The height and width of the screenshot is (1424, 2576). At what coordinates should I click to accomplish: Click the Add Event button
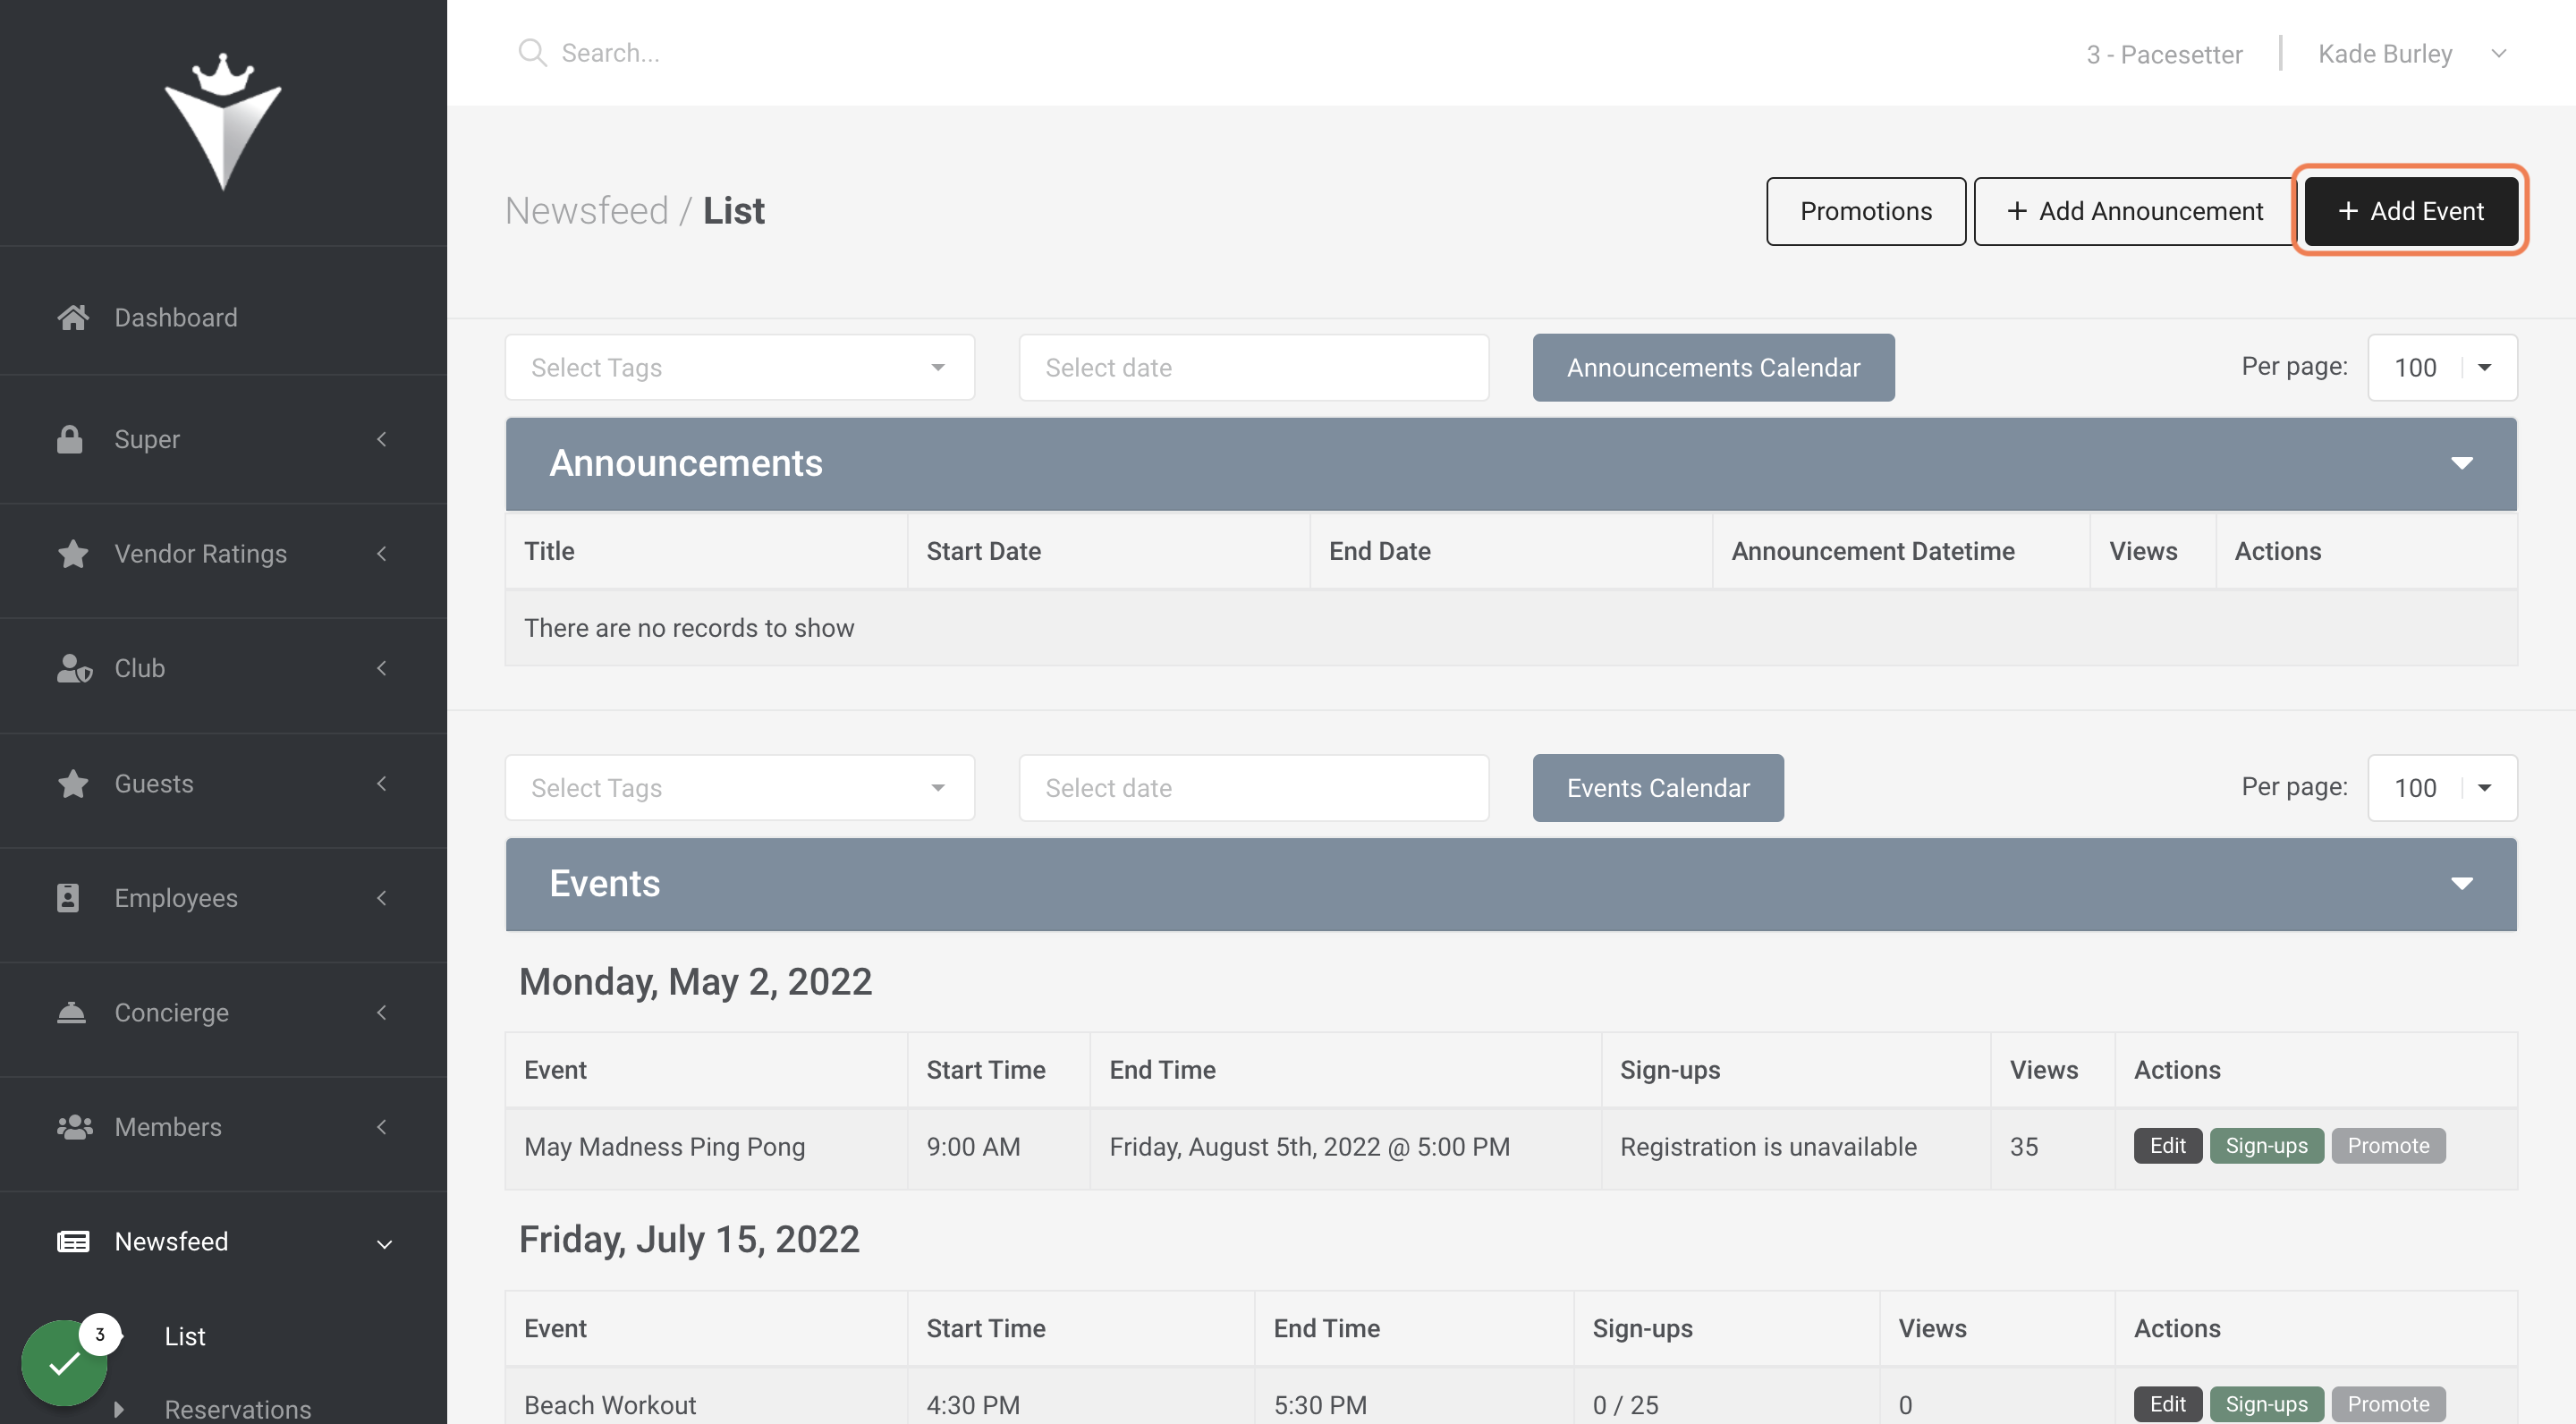point(2411,211)
